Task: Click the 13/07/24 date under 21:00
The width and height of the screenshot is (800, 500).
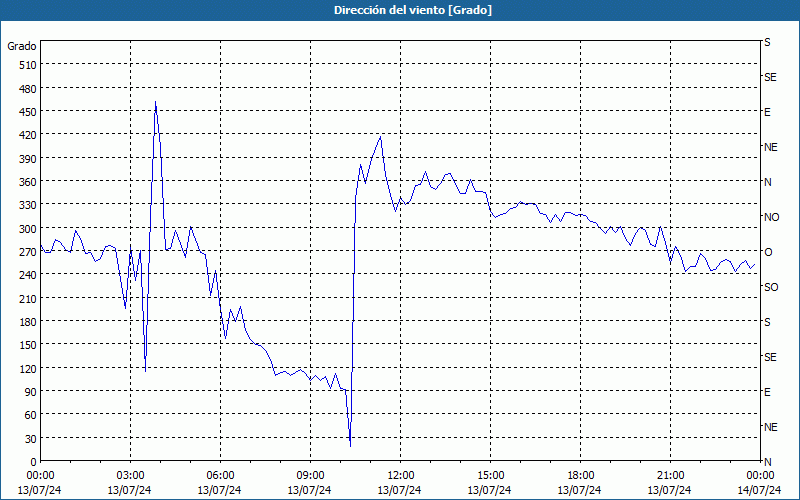Action: coord(669,490)
